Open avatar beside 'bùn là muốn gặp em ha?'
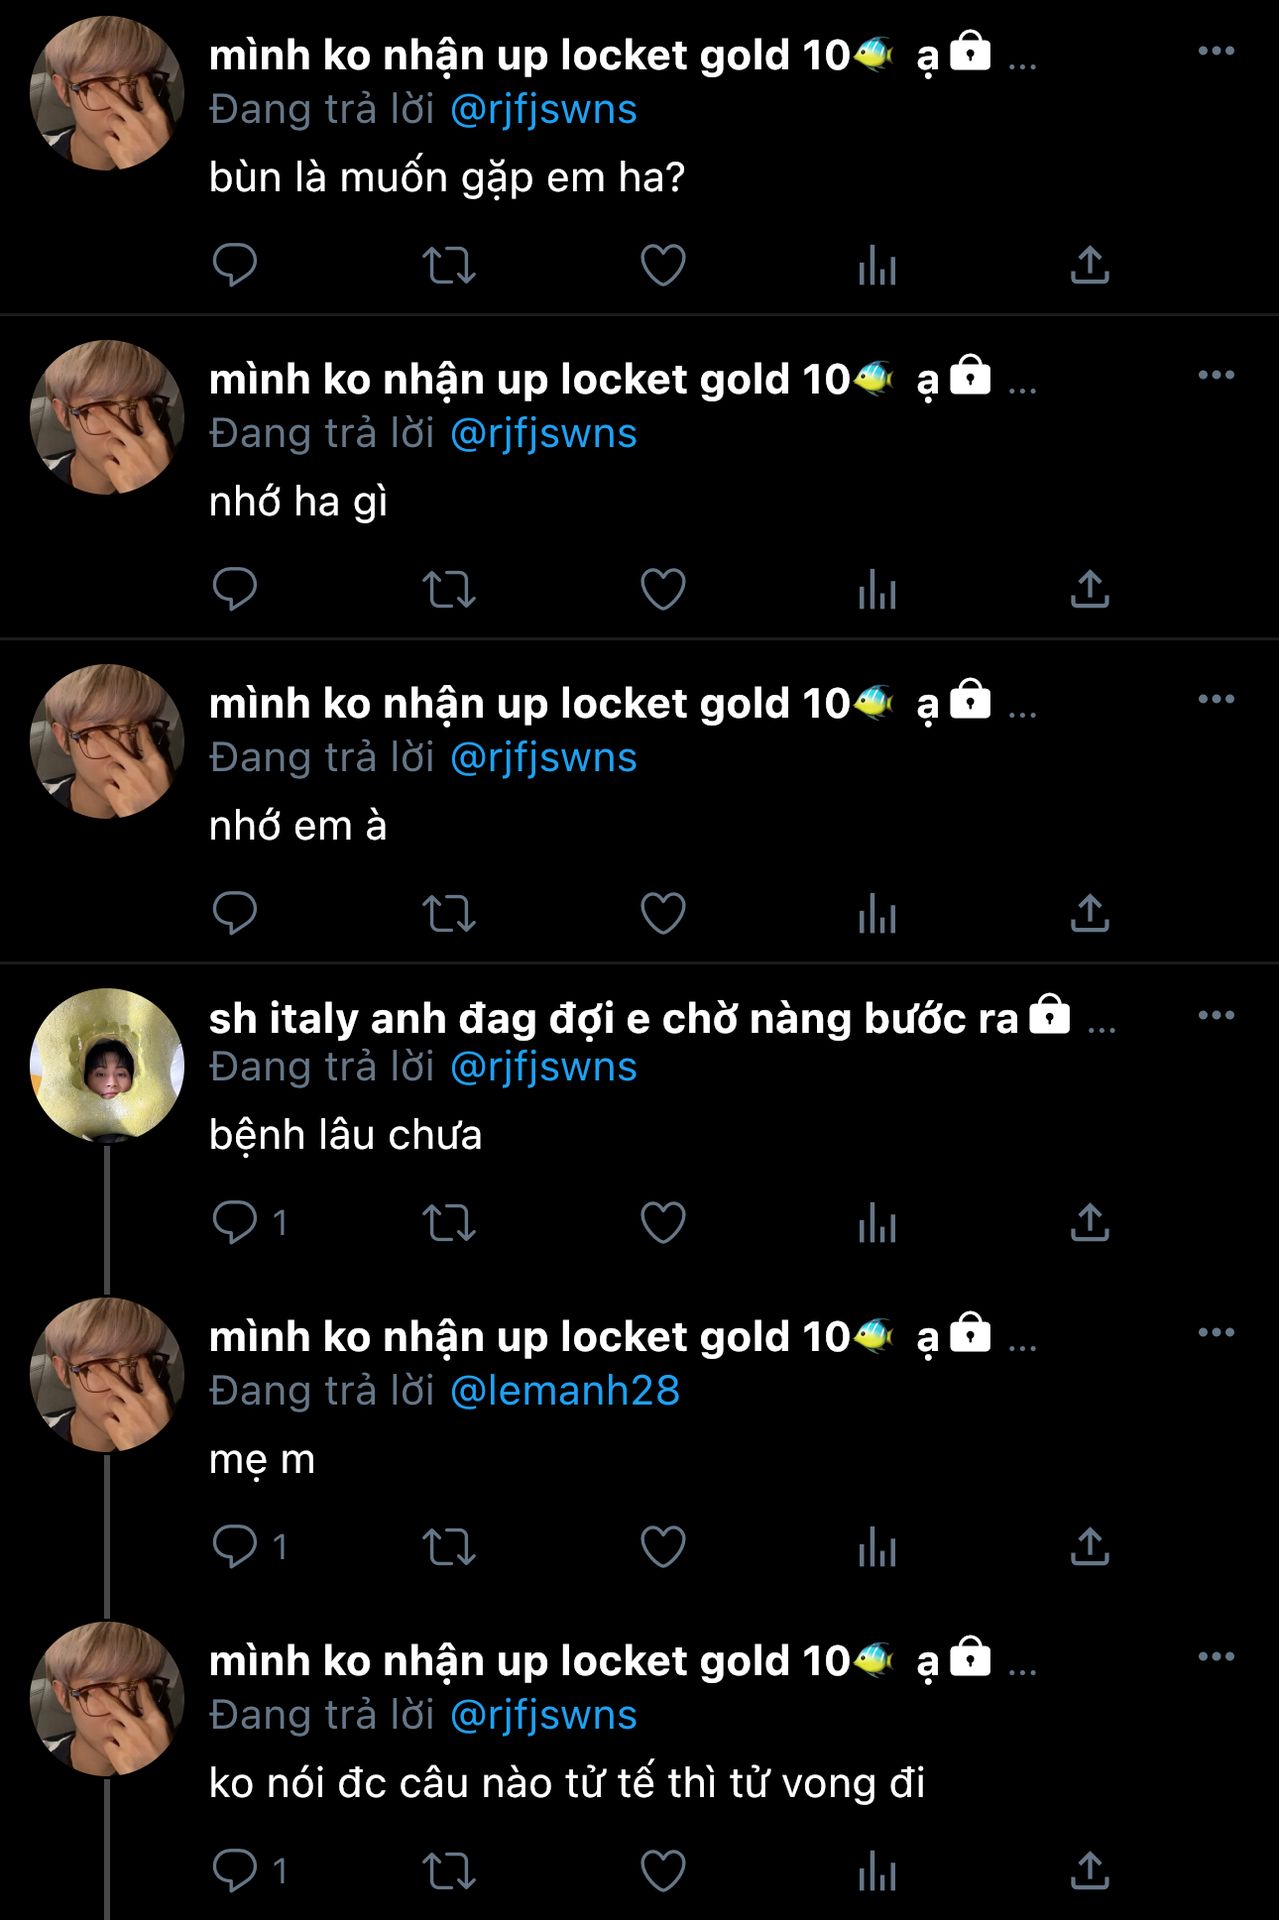The image size is (1279, 1920). 107,93
